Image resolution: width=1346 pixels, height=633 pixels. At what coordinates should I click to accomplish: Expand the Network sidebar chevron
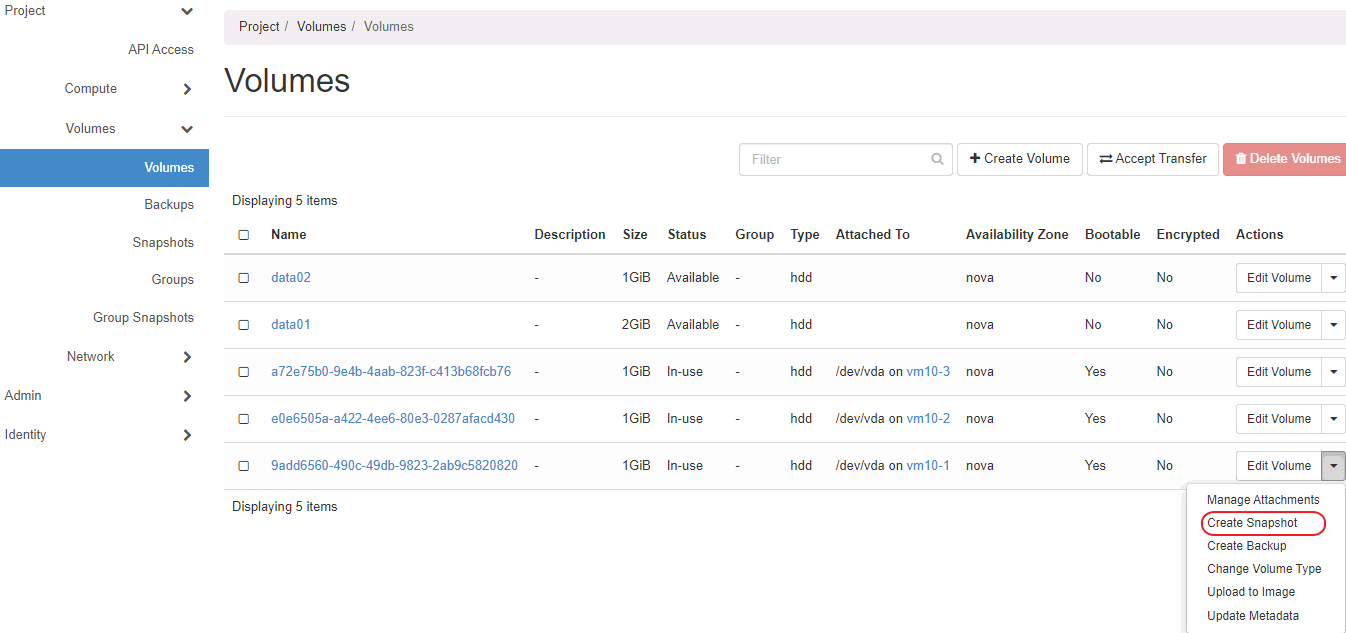pyautogui.click(x=187, y=357)
